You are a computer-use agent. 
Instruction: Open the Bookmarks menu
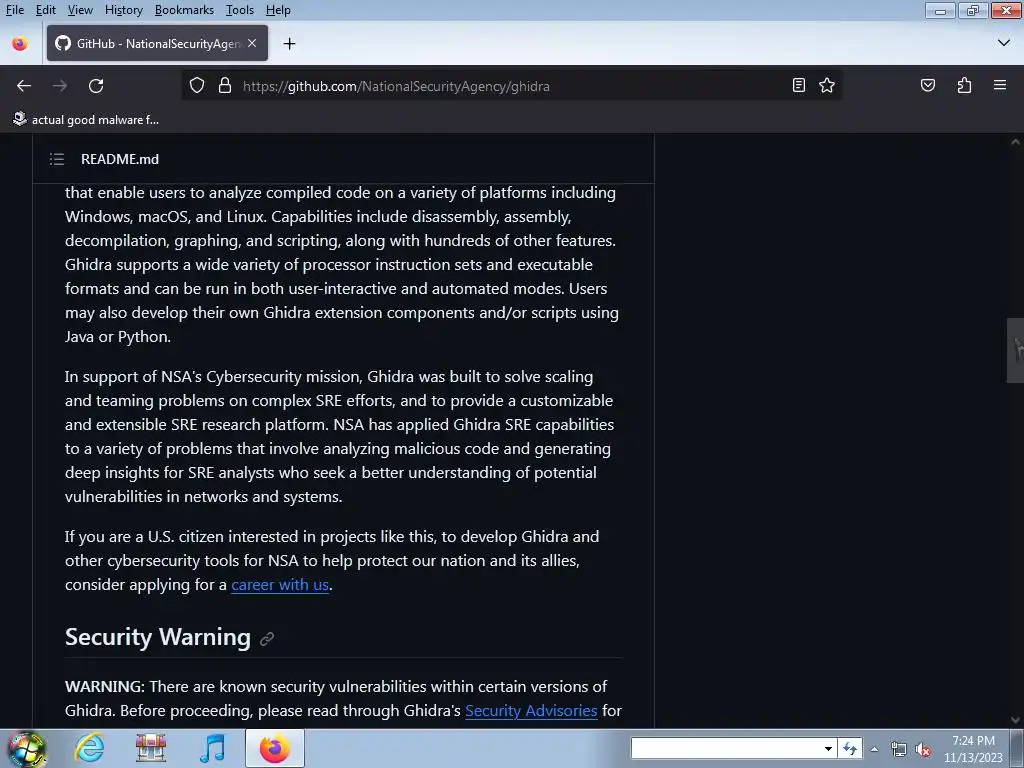[x=184, y=10]
